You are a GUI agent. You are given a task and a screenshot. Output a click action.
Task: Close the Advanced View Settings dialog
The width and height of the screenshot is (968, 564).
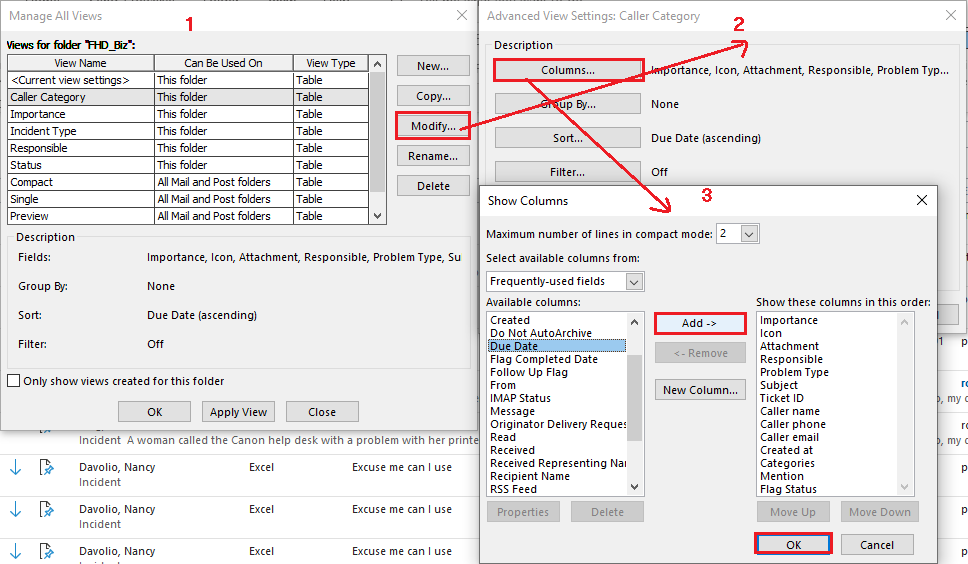coord(950,16)
